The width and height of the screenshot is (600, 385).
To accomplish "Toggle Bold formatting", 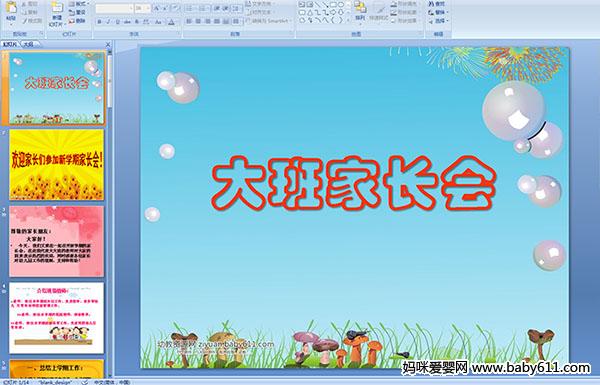I will [x=100, y=22].
